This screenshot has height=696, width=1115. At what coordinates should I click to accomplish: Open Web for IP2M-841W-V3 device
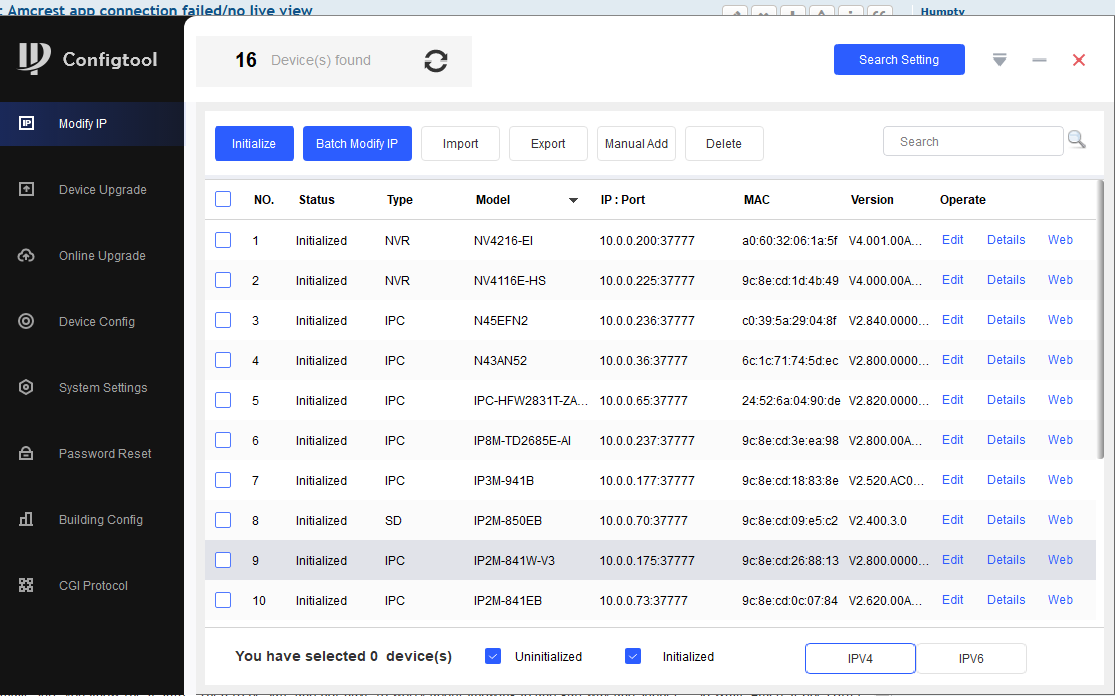1060,560
